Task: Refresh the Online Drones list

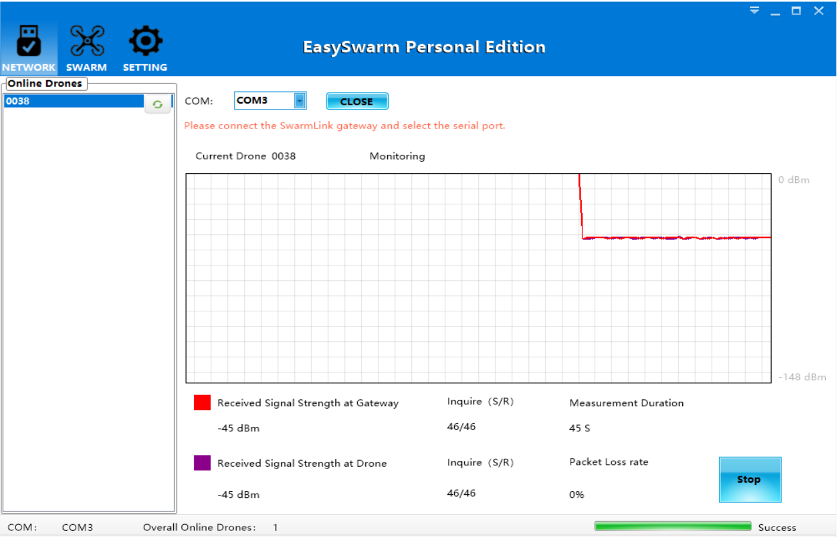Action: tap(157, 104)
